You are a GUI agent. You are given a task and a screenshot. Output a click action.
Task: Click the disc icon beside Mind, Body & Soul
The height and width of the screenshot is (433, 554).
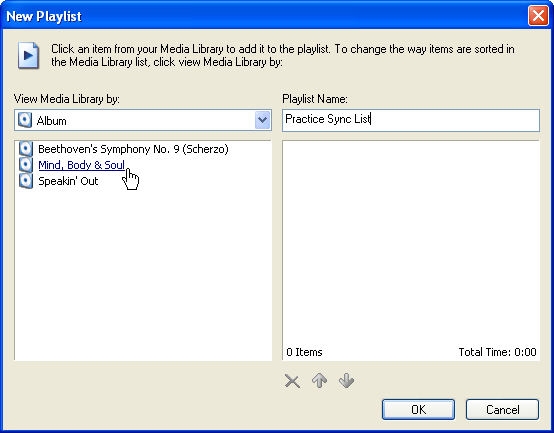pyautogui.click(x=26, y=165)
